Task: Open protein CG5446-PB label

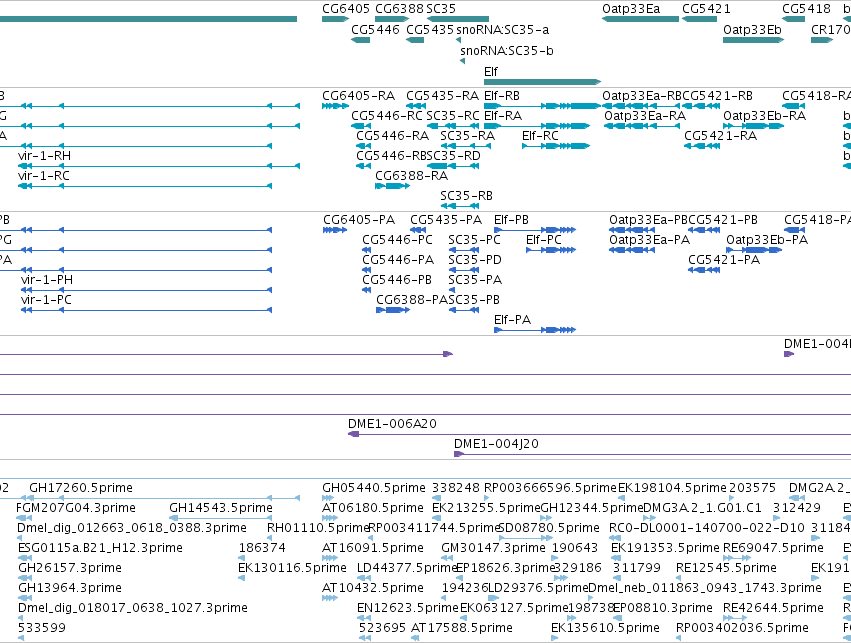Action: click(x=397, y=280)
